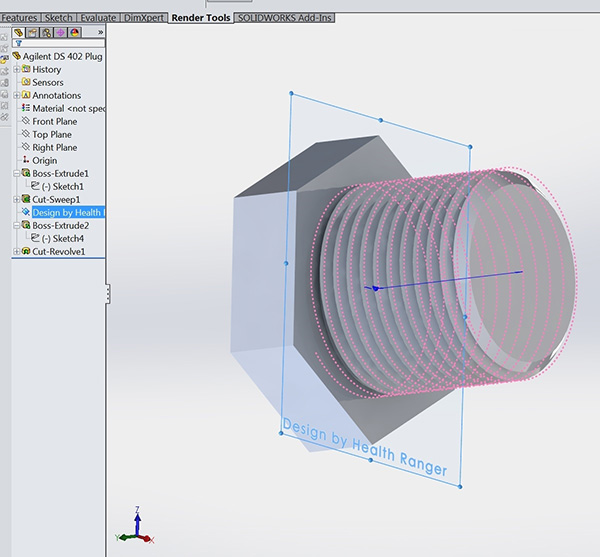The image size is (600, 557).
Task: Expand the Annotations node
Action: [x=16, y=96]
